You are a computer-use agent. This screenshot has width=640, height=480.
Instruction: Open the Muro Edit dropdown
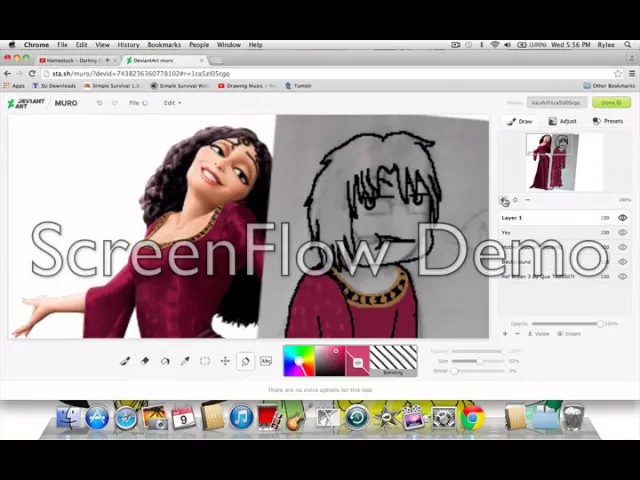click(x=173, y=103)
